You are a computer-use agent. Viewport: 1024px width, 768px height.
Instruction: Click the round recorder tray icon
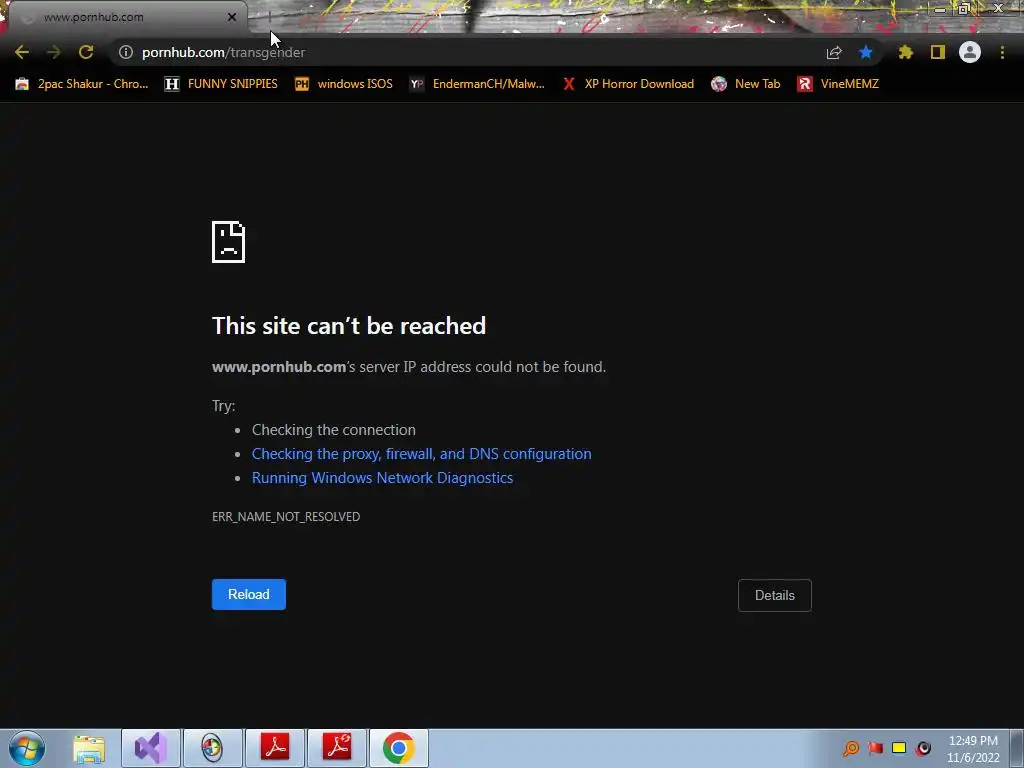click(x=923, y=748)
